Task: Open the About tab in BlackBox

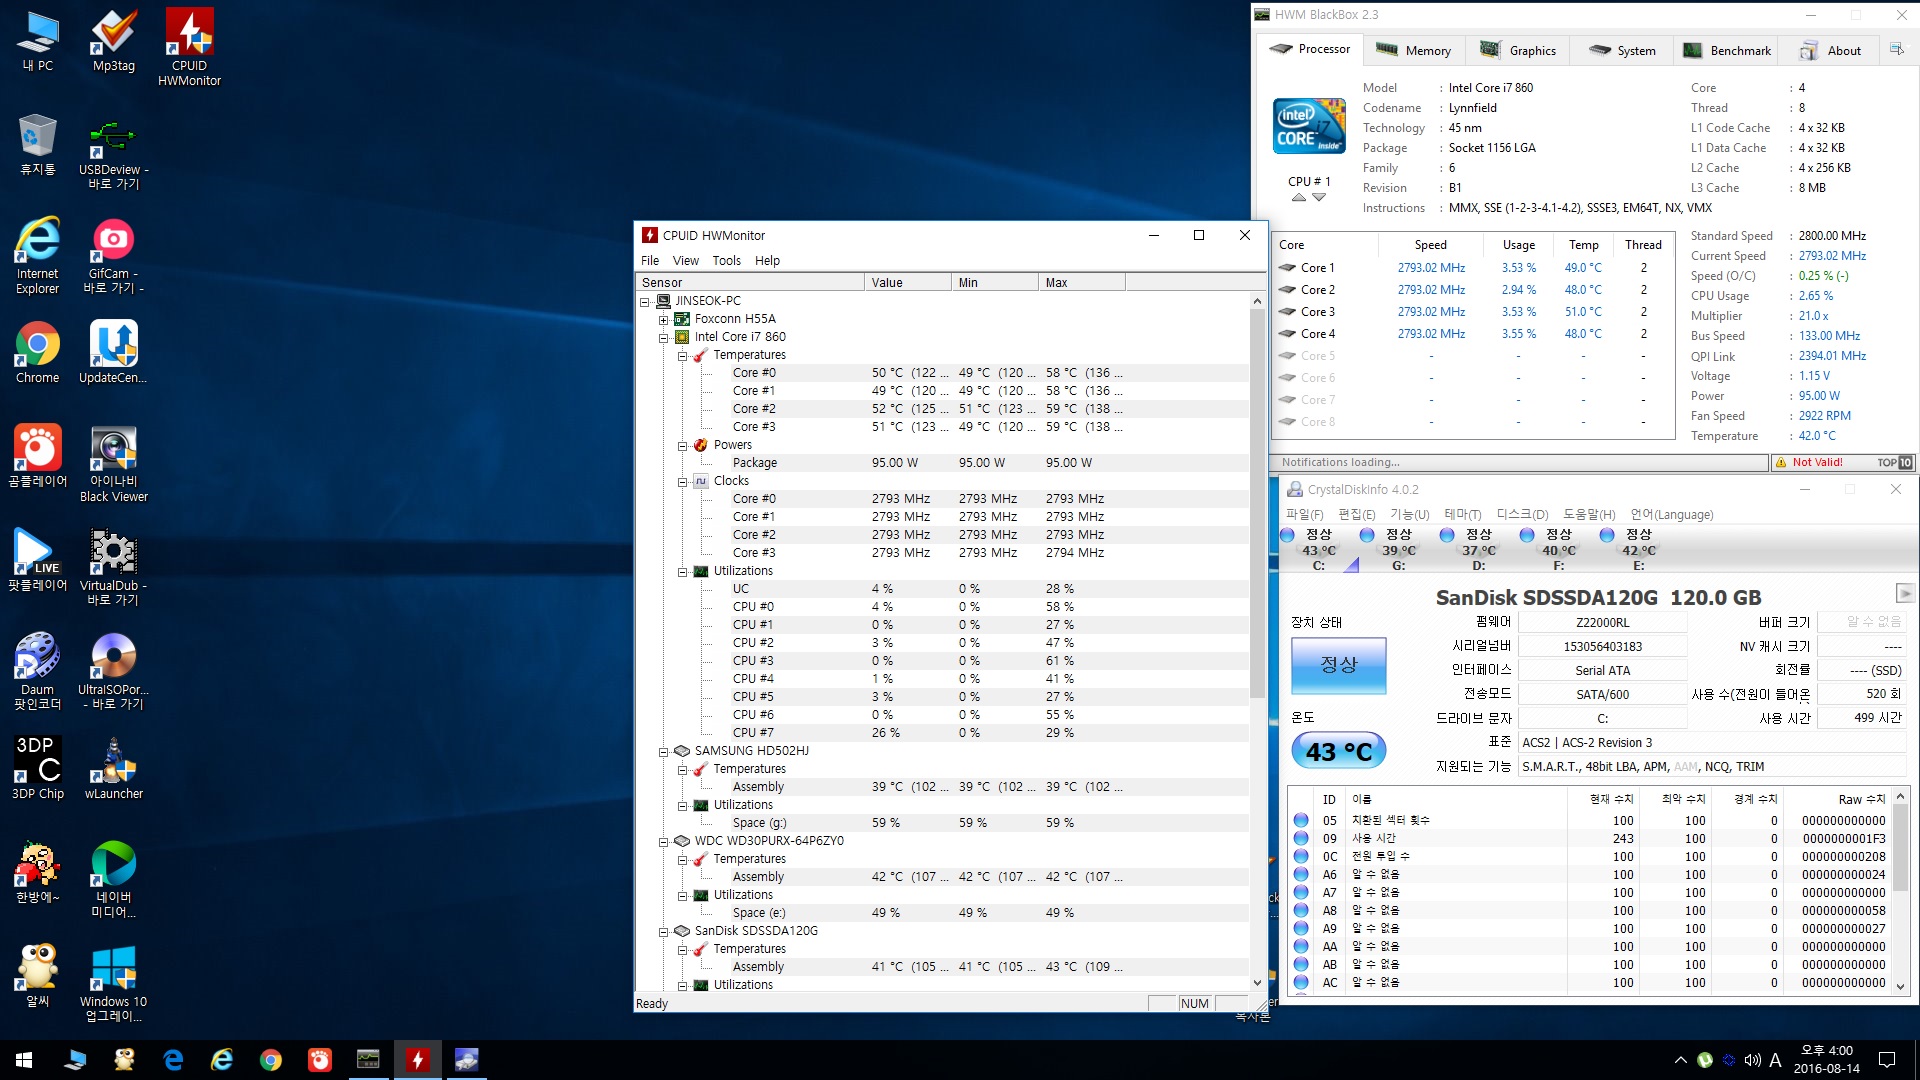Action: pos(1831,50)
